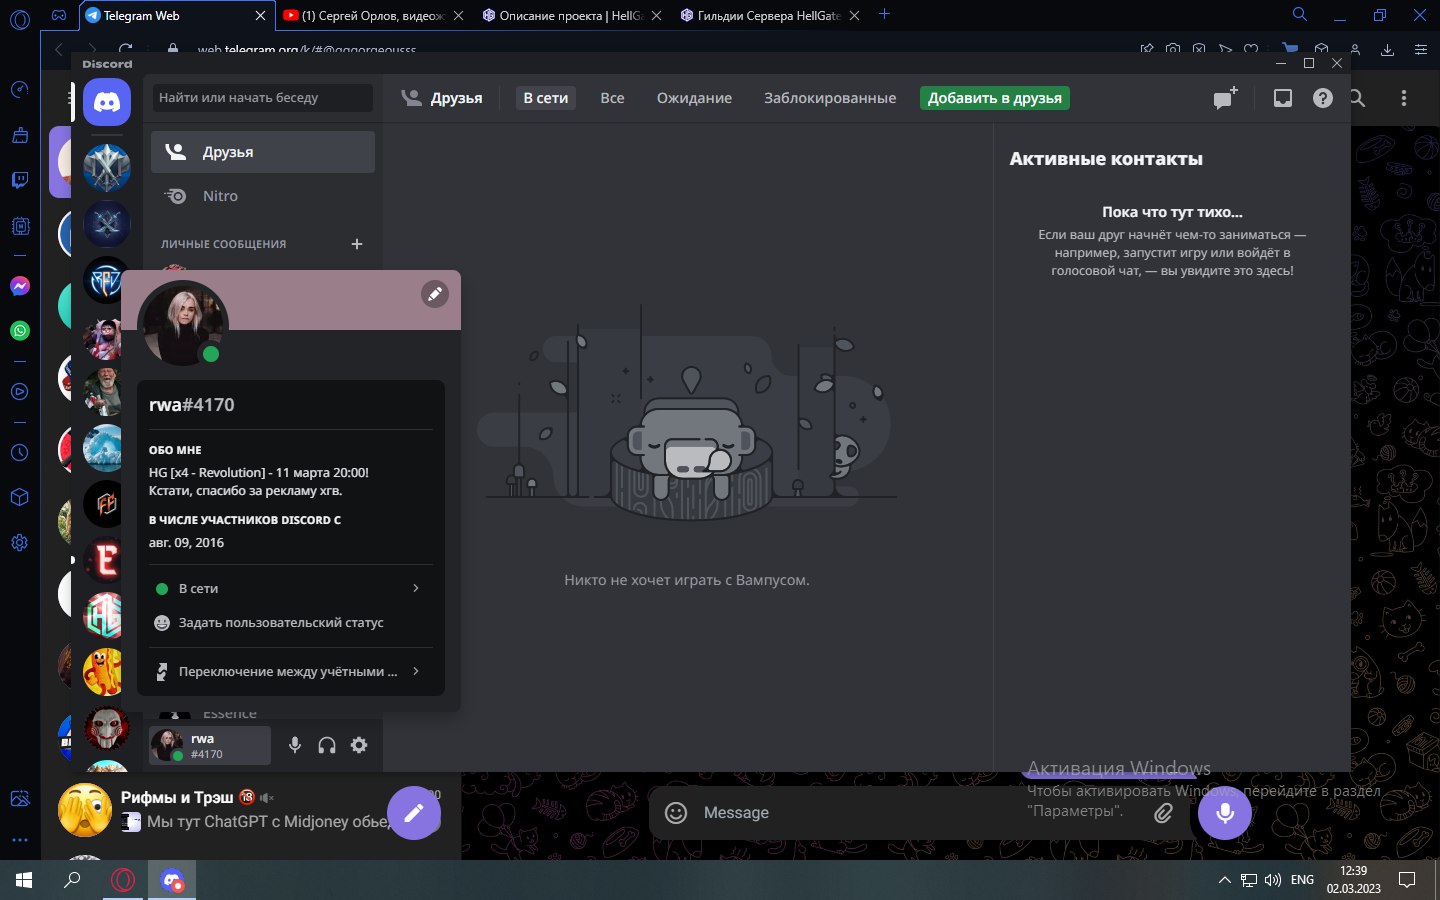Open Opera sidebar history clock icon
Viewport: 1440px width, 900px height.
[20, 453]
